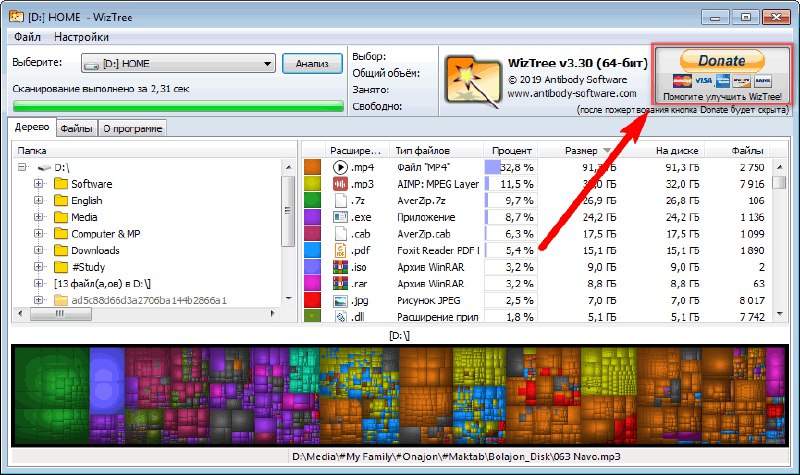Click the WizTree wizard folder logo
The width and height of the screenshot is (800, 475).
[x=472, y=81]
